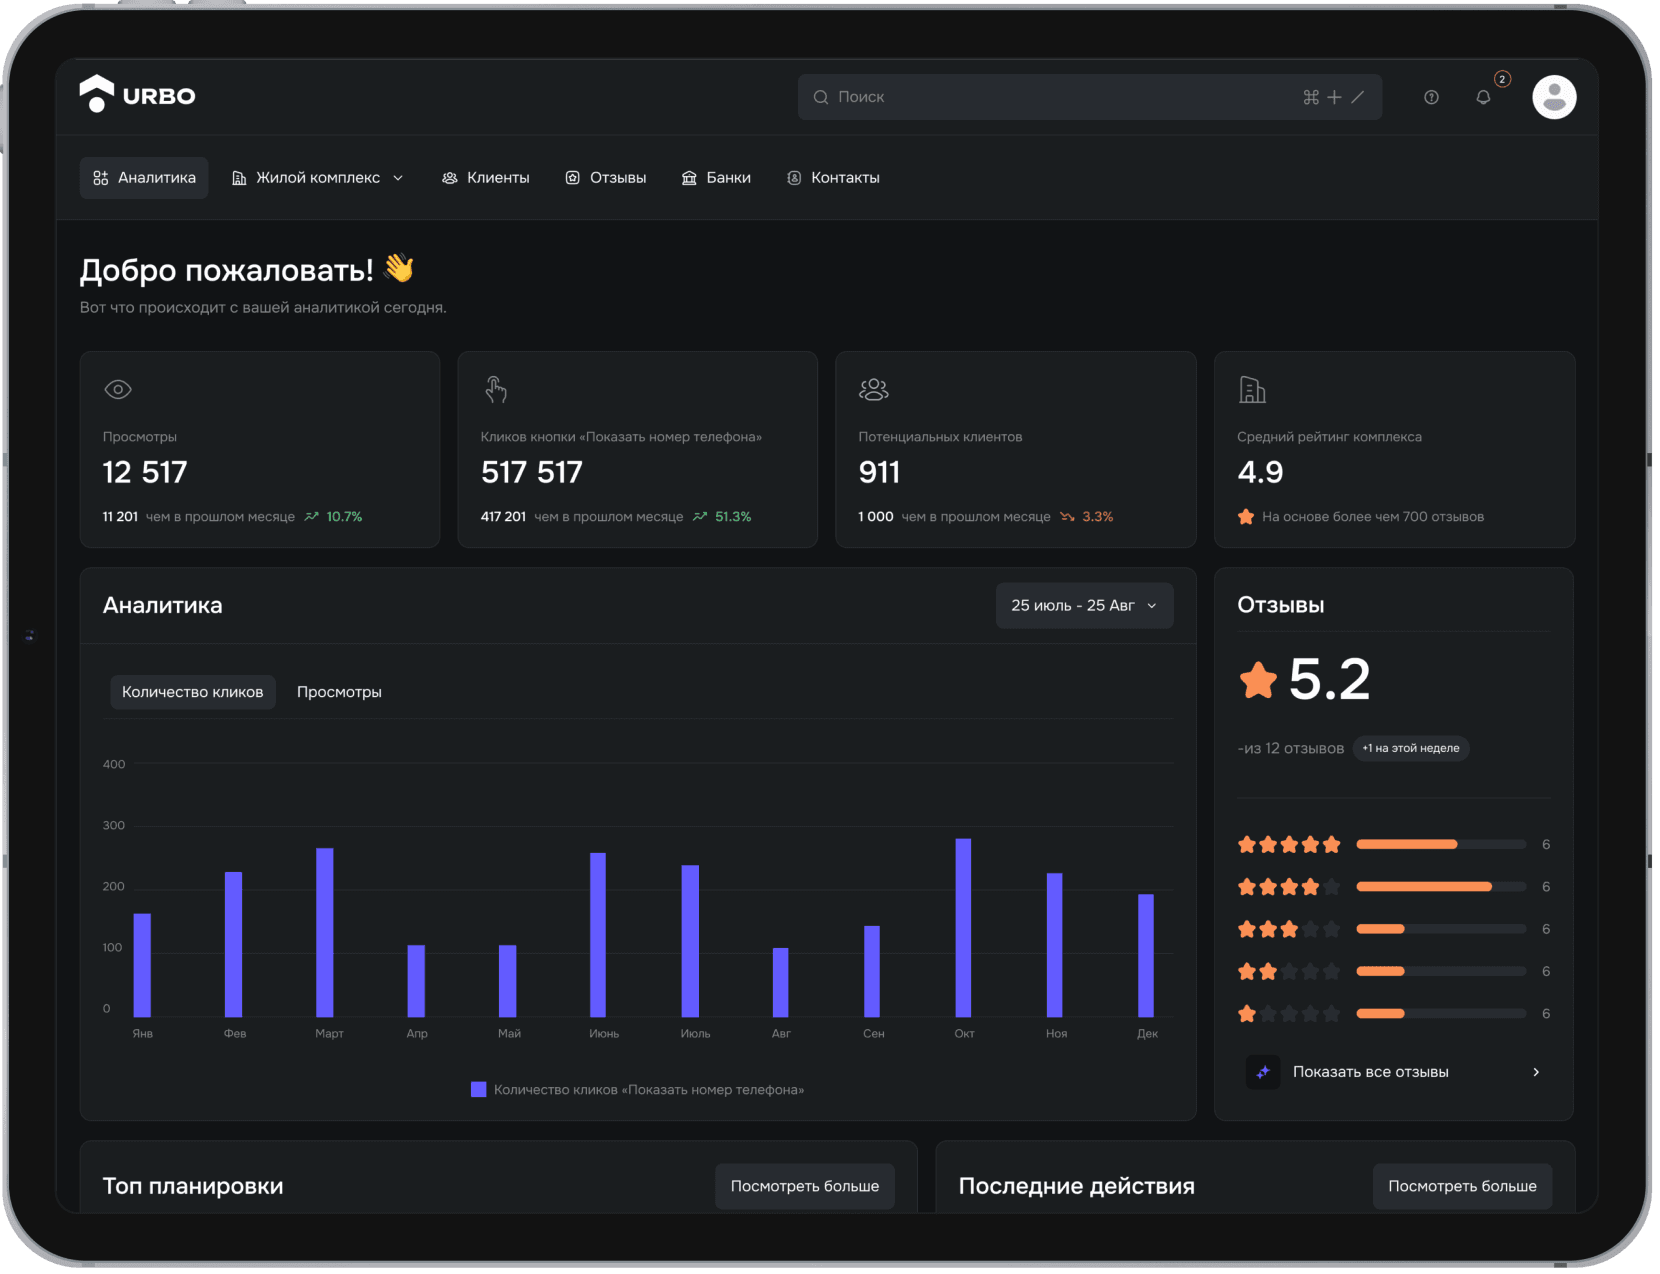1660x1274 pixels.
Task: Click the downward trend arrow next to 3.3%
Action: [x=1067, y=517]
